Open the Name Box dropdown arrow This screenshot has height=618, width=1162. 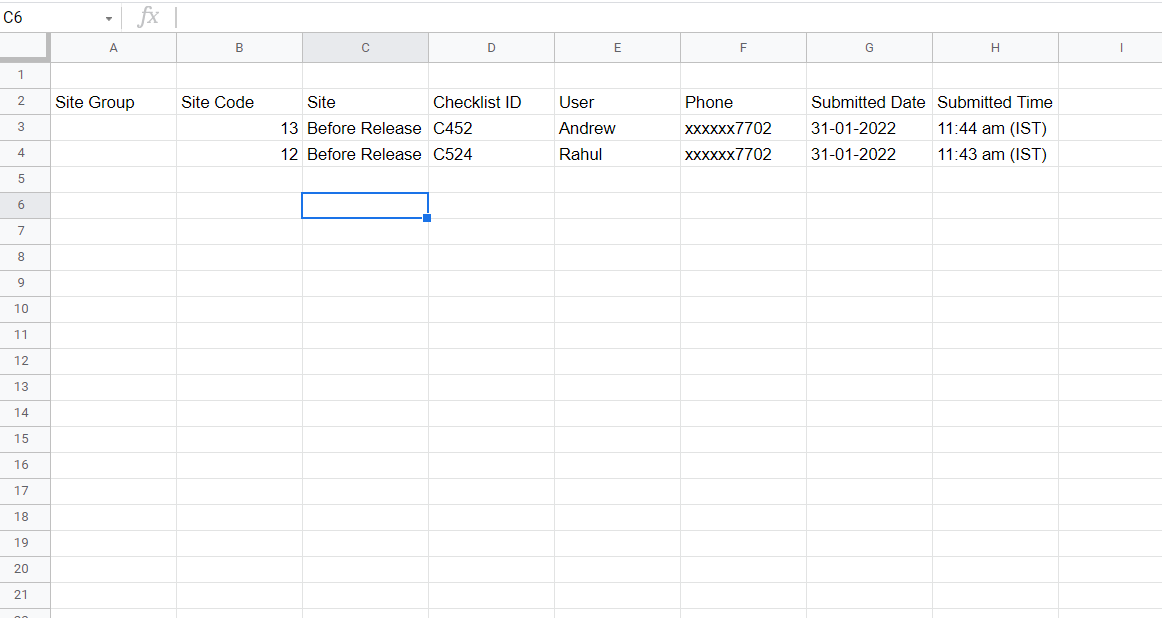[109, 19]
